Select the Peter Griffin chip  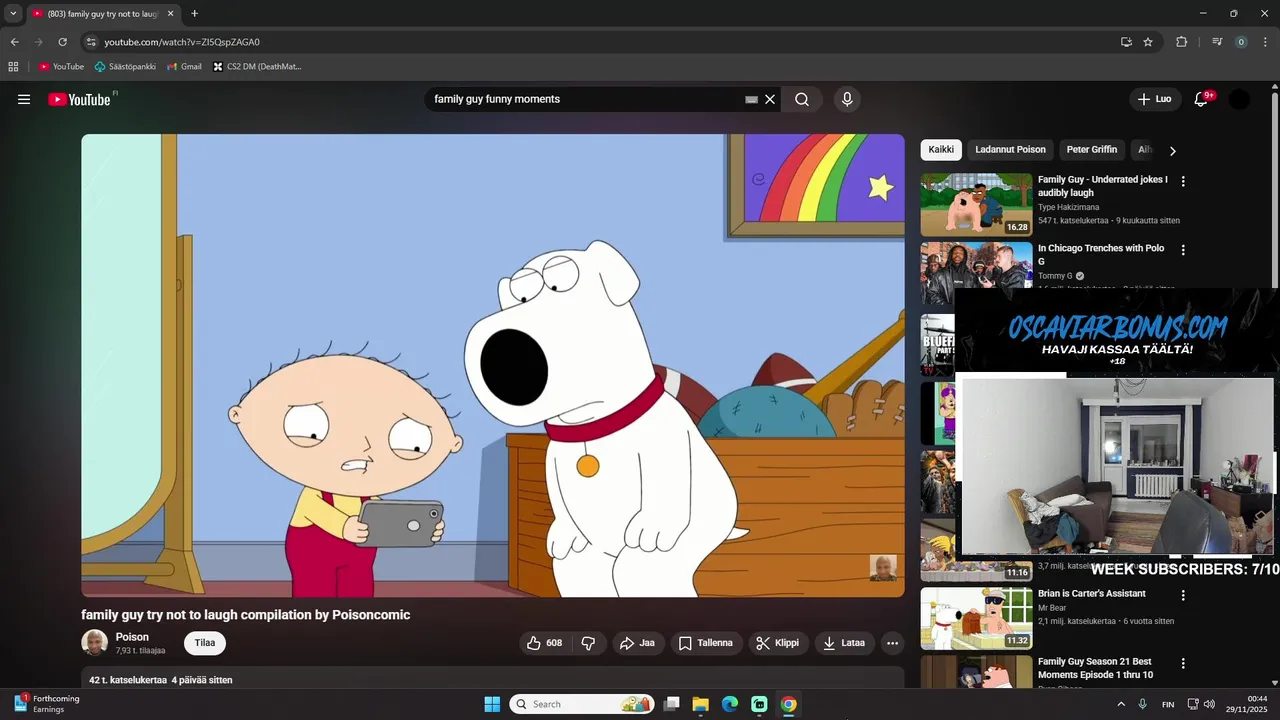pos(1092,150)
